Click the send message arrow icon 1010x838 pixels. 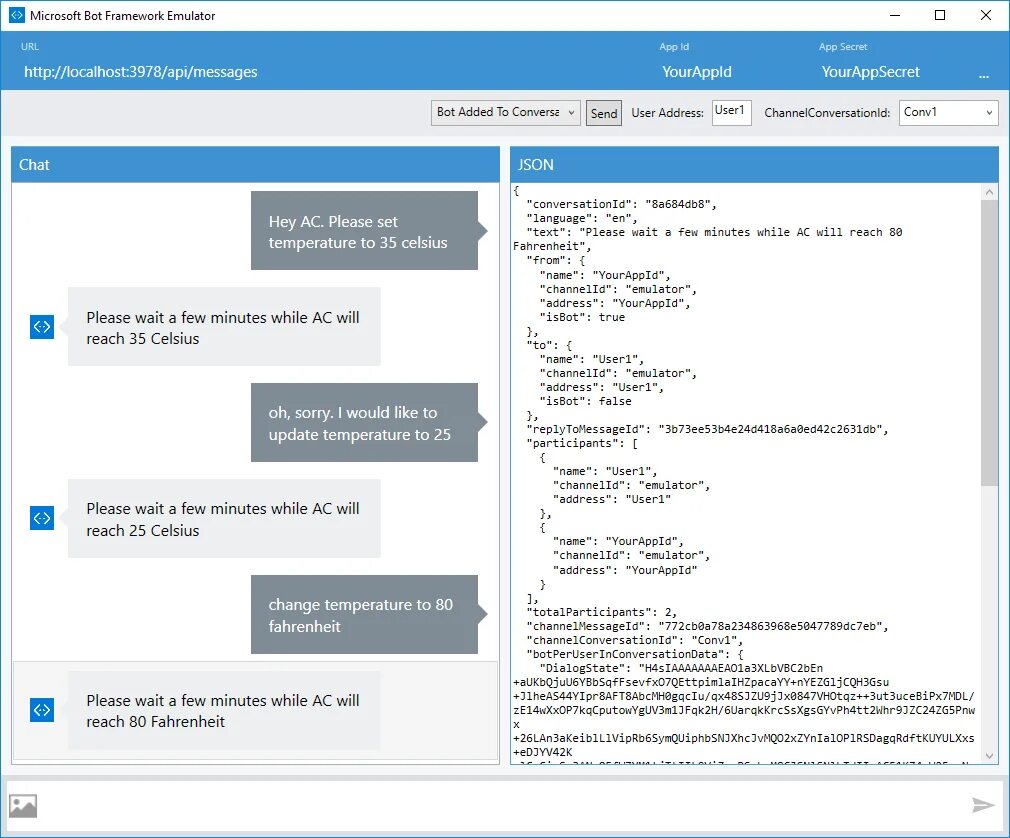coord(983,805)
